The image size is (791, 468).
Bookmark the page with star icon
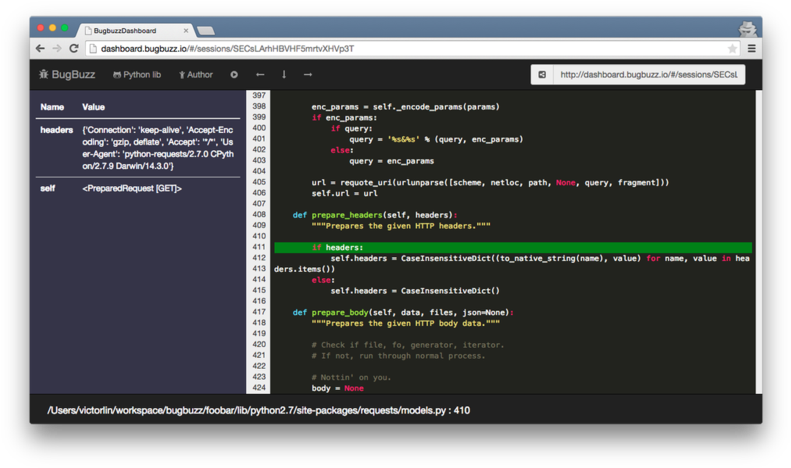click(x=732, y=48)
